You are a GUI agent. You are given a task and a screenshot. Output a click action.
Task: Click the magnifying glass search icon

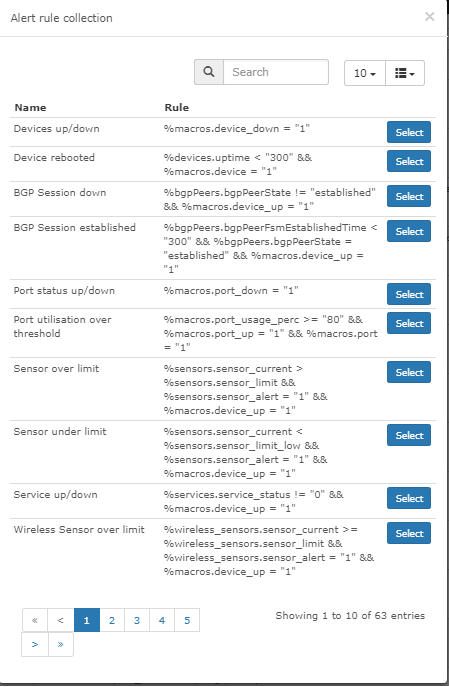point(209,72)
